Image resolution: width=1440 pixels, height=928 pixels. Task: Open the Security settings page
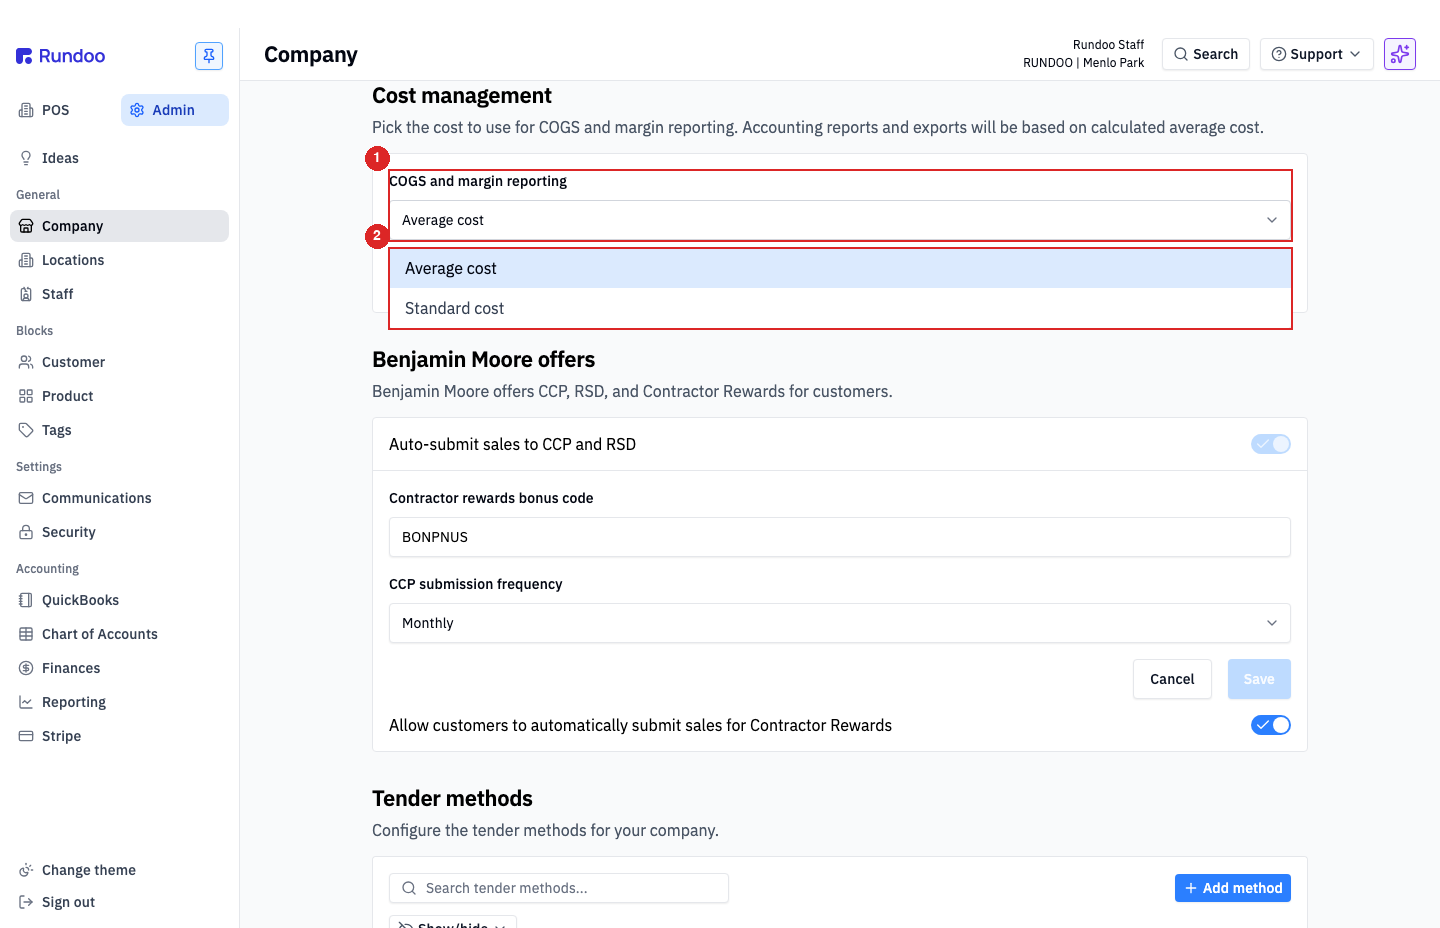point(119,532)
